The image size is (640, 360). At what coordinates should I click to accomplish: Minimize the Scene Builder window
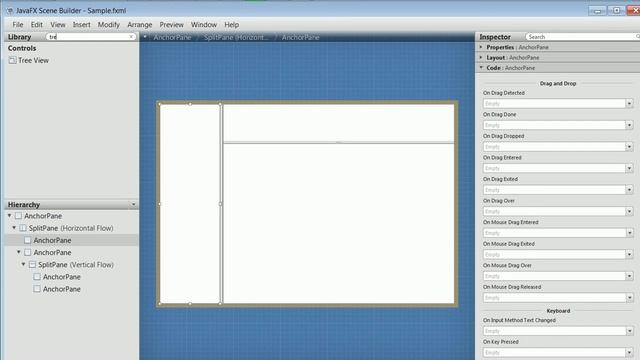(598, 11)
